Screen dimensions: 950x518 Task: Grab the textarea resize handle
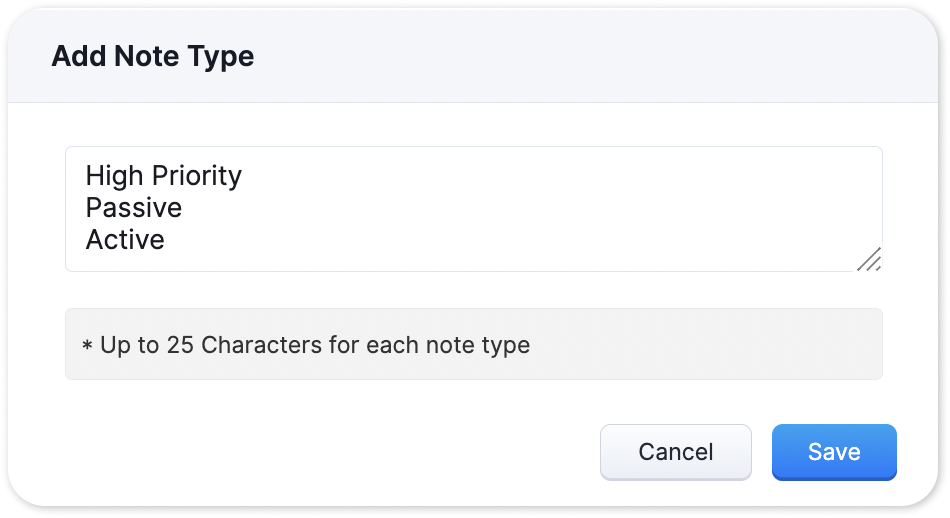(869, 259)
